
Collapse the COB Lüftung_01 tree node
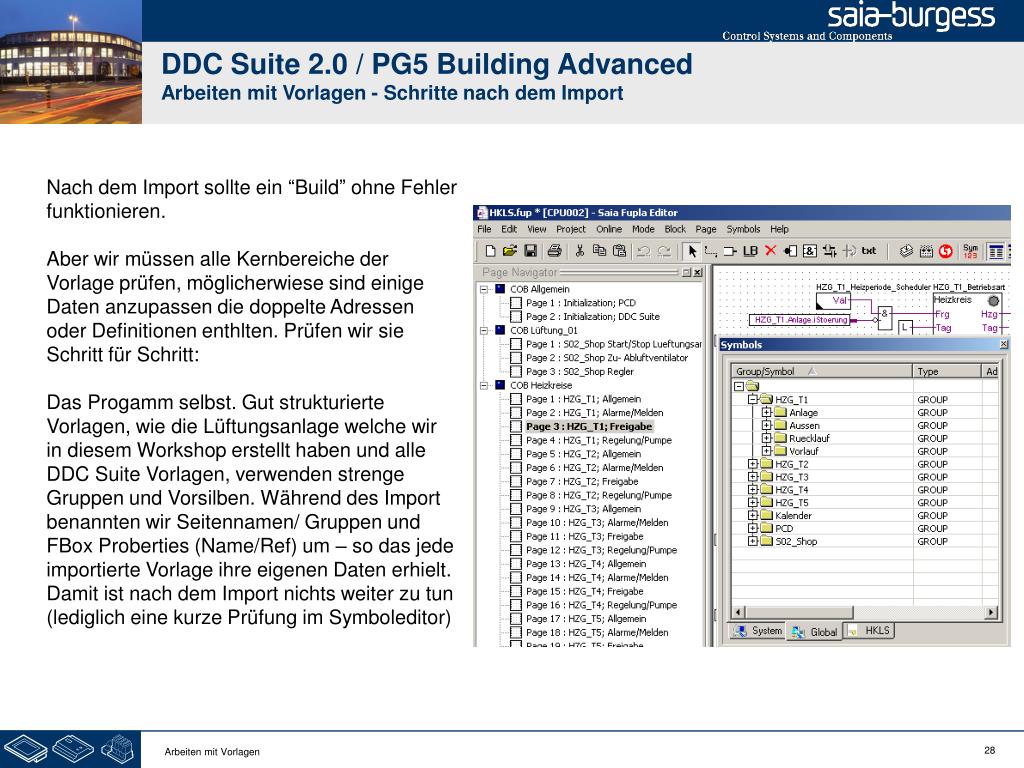point(484,330)
